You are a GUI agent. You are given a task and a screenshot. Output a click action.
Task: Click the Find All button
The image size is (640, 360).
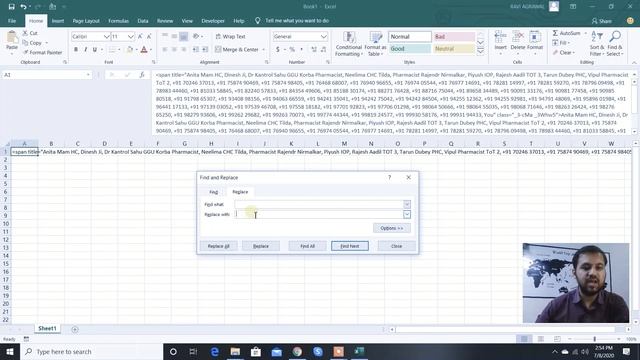[x=307, y=246]
